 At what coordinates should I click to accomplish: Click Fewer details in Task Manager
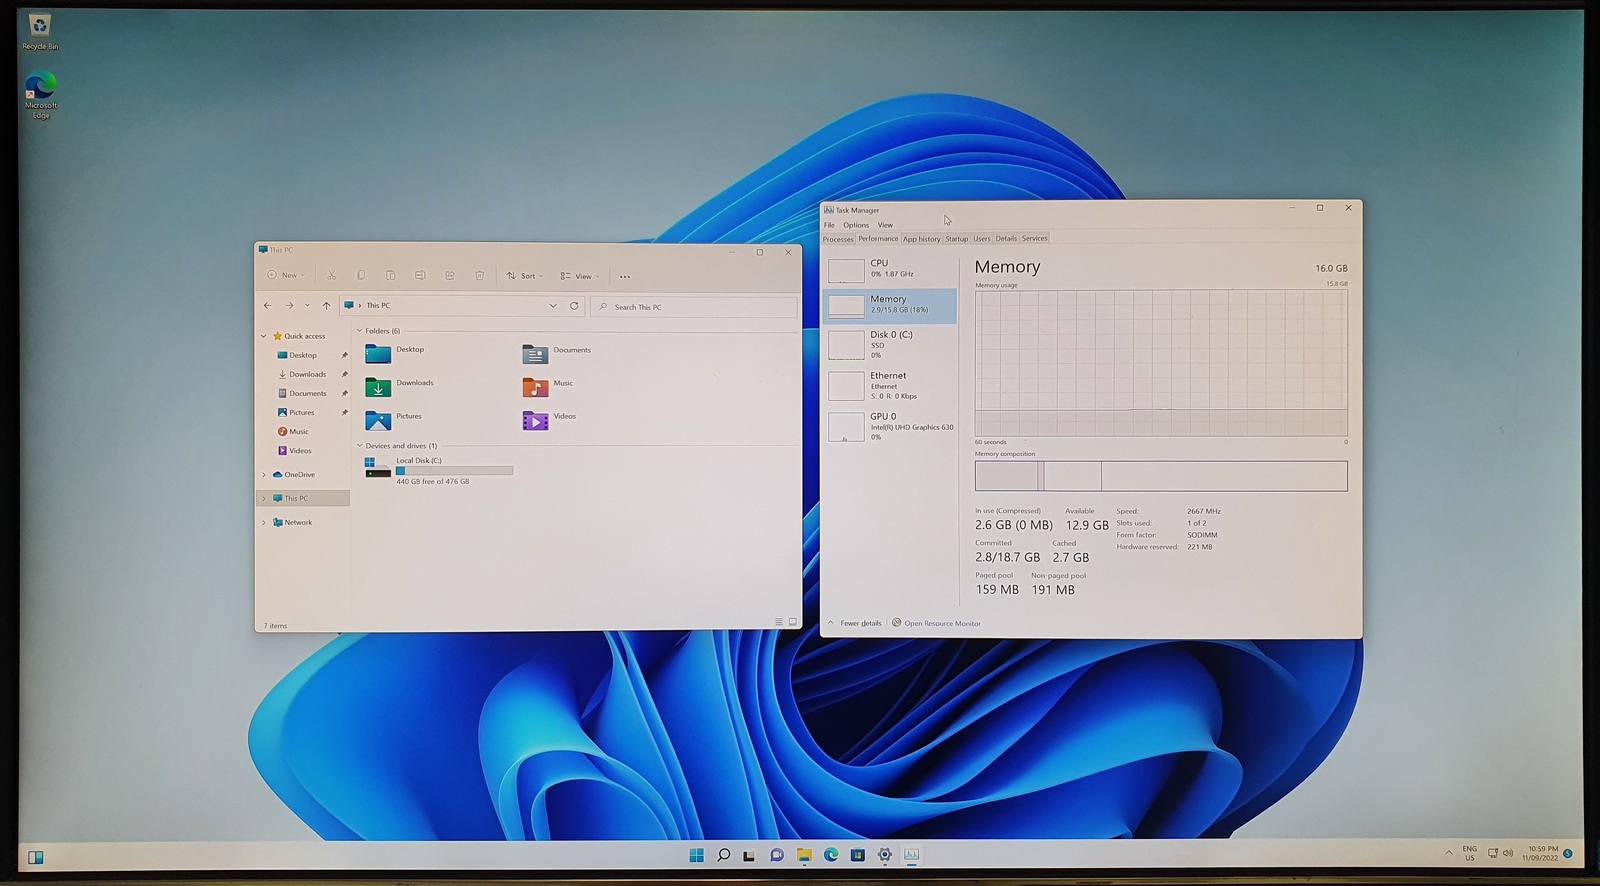coord(855,623)
